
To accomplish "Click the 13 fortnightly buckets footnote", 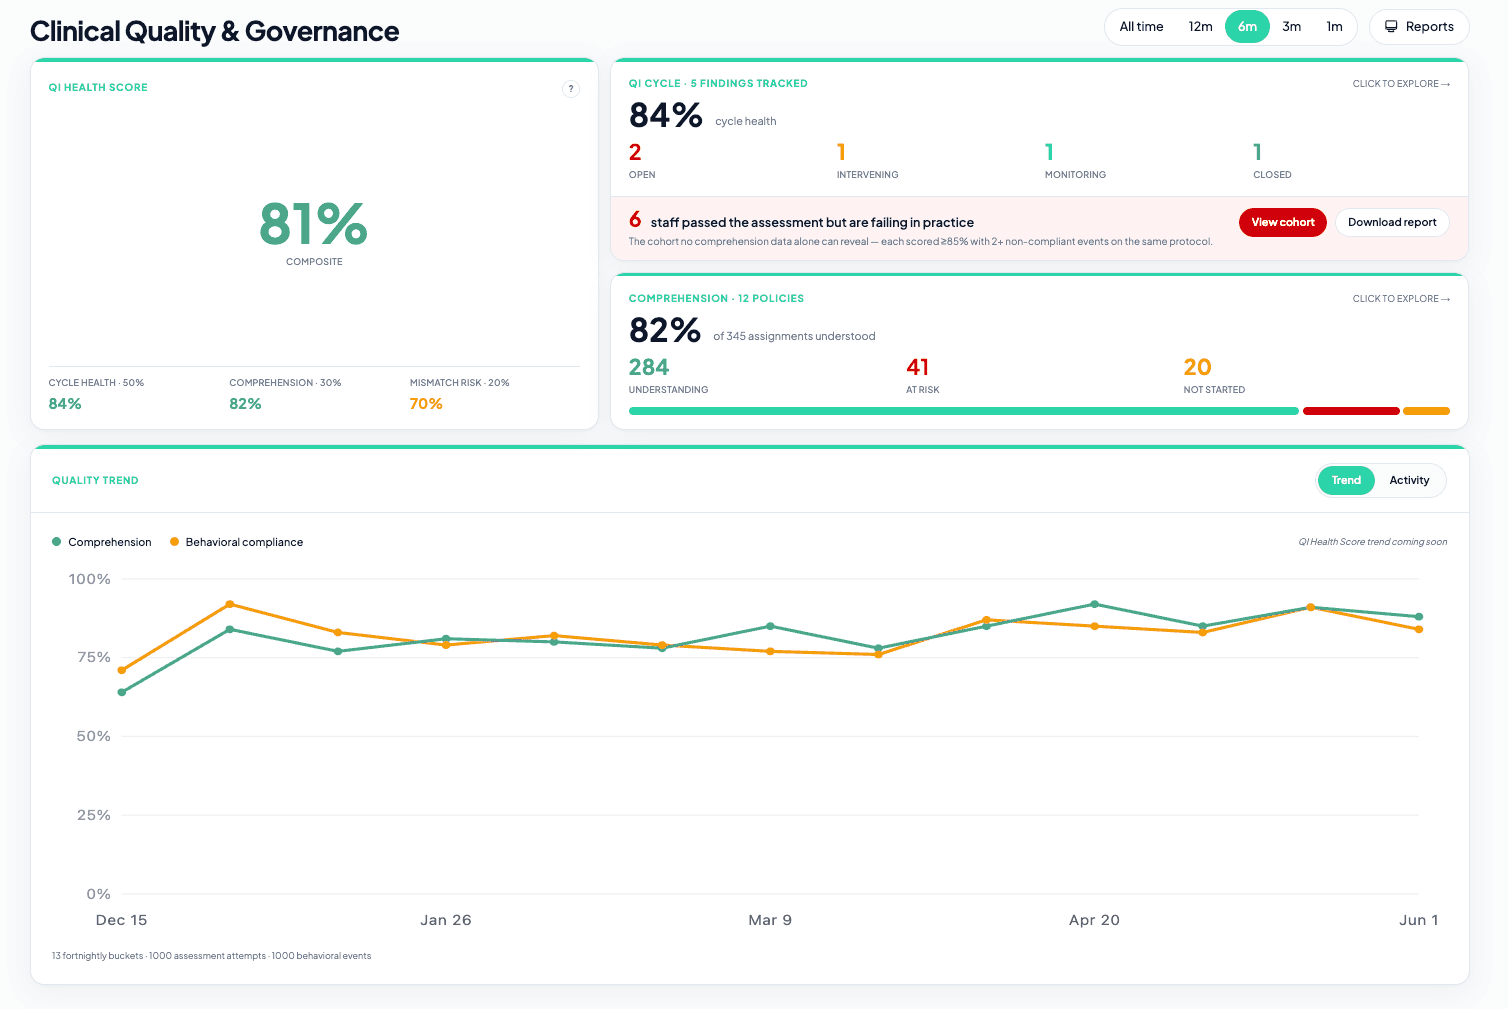I will pos(211,956).
